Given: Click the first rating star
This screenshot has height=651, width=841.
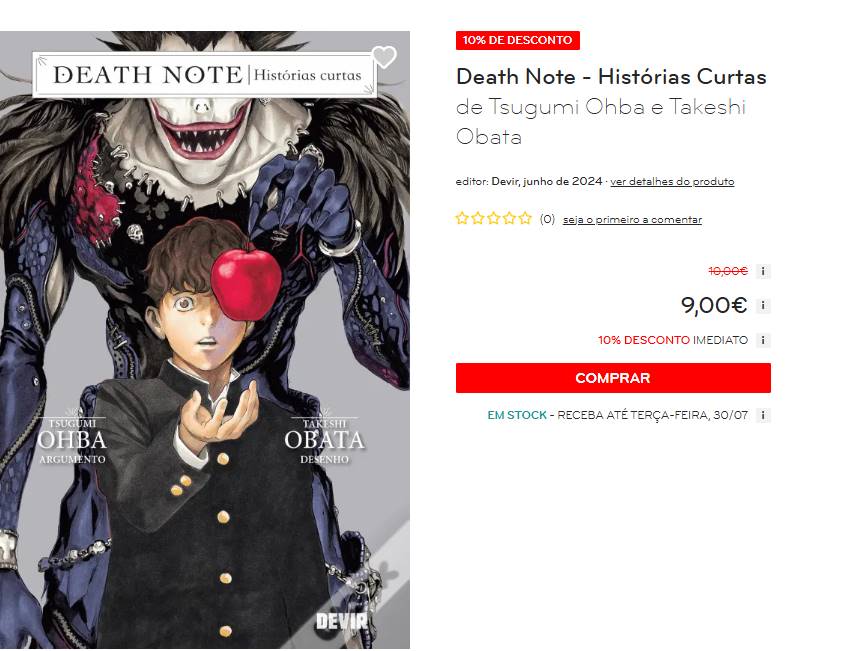Looking at the screenshot, I should coord(462,218).
